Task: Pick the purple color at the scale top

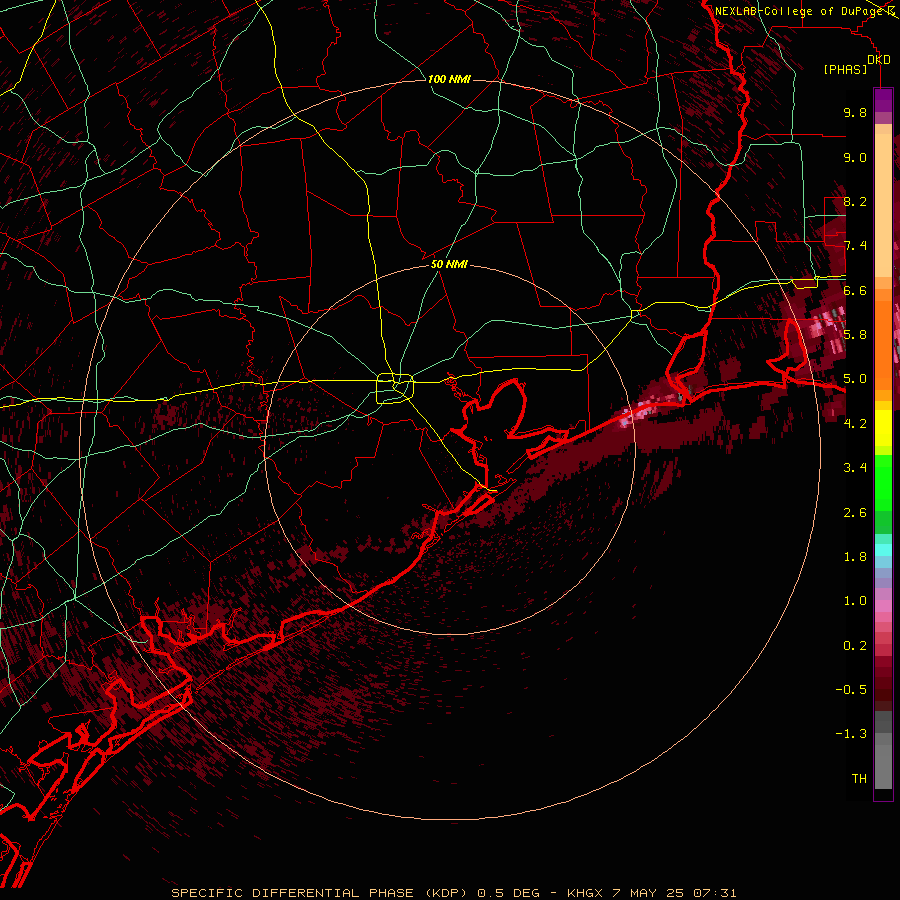Action: point(883,100)
